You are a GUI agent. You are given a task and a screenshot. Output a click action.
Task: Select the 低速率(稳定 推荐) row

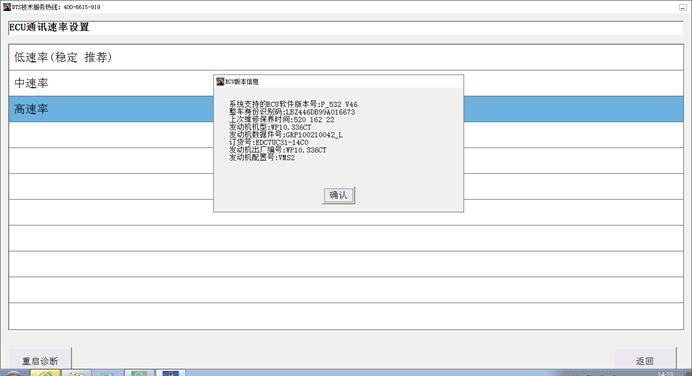[346, 57]
